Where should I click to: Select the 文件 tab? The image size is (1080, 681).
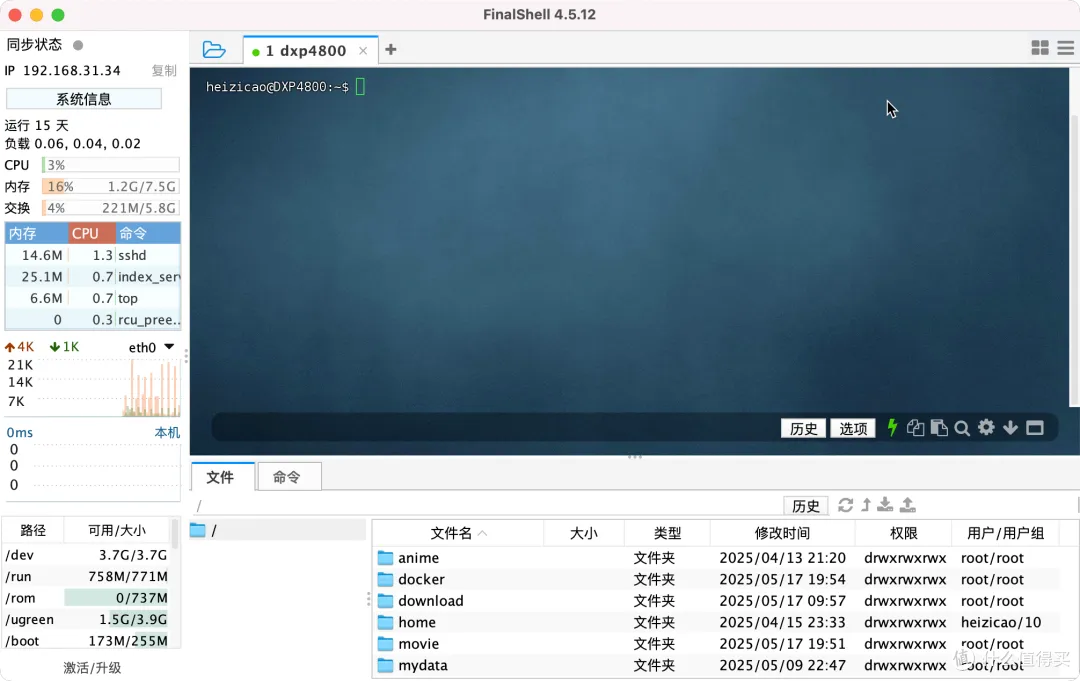click(220, 477)
